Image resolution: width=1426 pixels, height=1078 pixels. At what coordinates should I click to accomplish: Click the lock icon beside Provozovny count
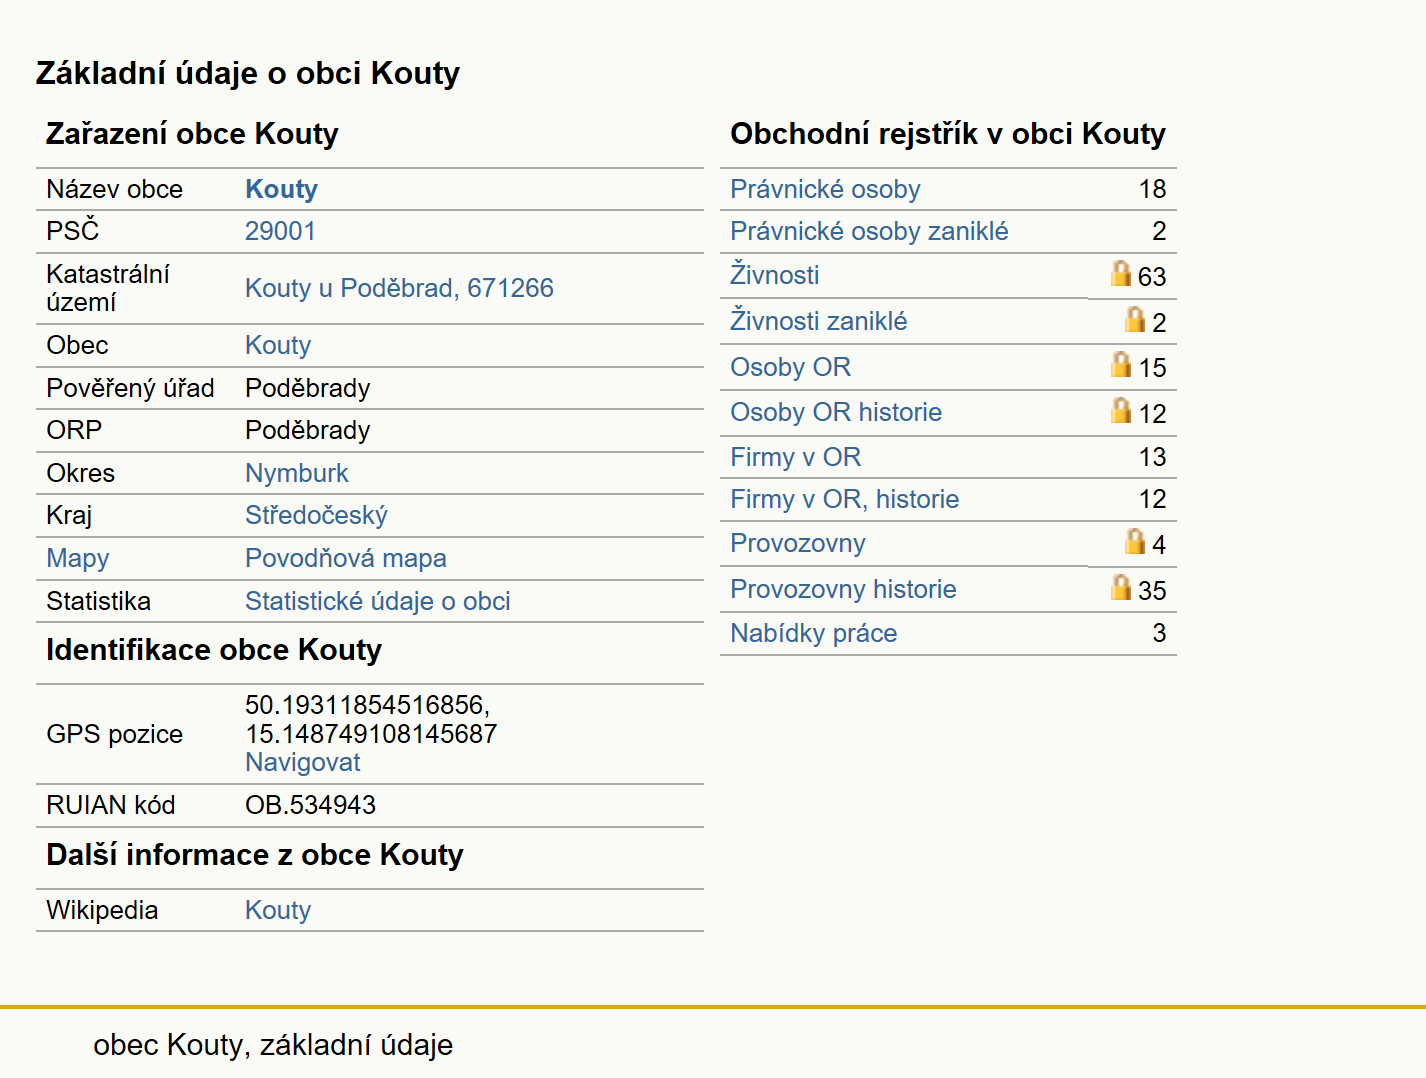click(1135, 541)
